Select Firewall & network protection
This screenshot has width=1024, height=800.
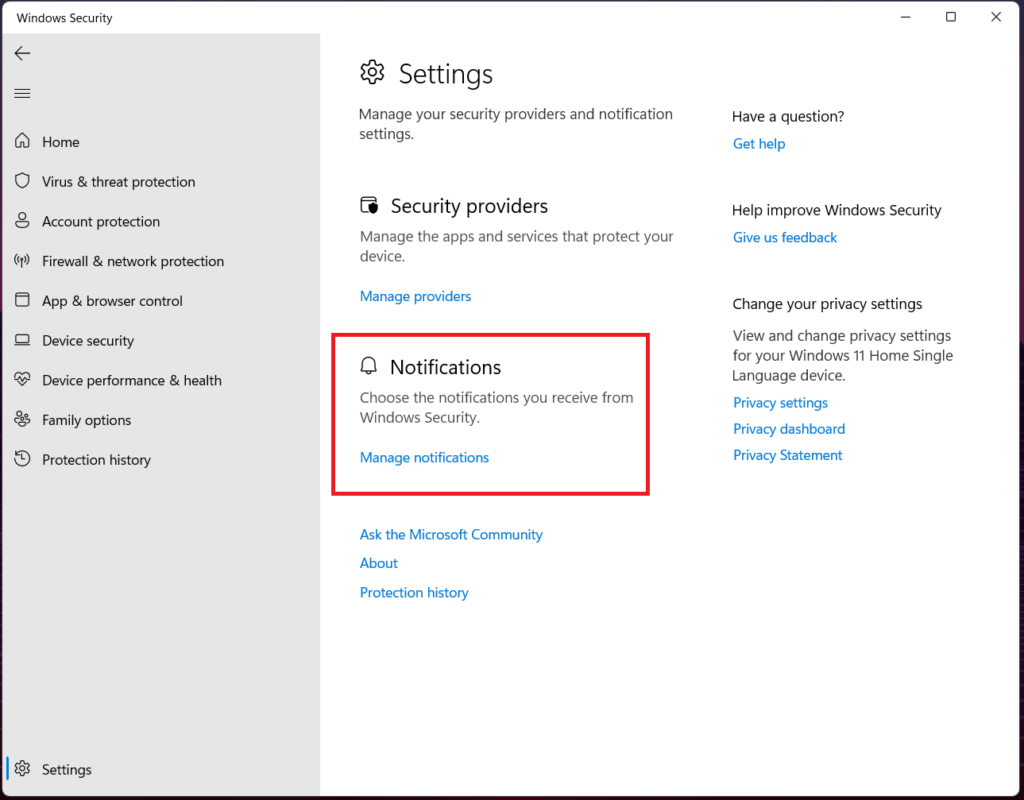pos(133,261)
